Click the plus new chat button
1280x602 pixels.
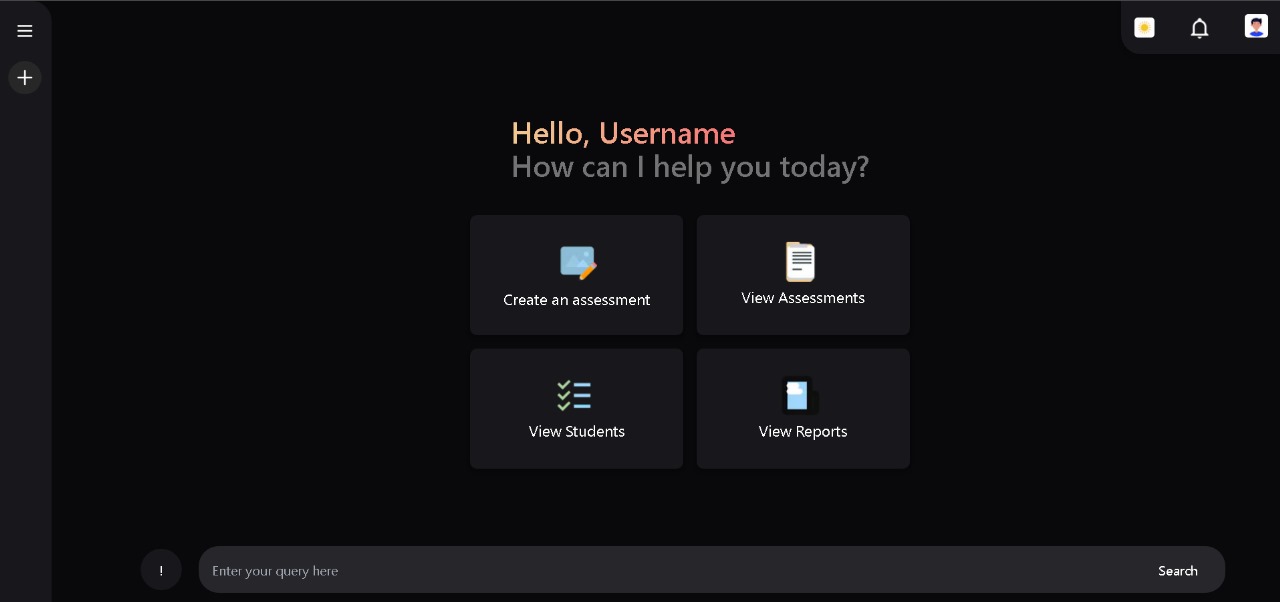[25, 77]
